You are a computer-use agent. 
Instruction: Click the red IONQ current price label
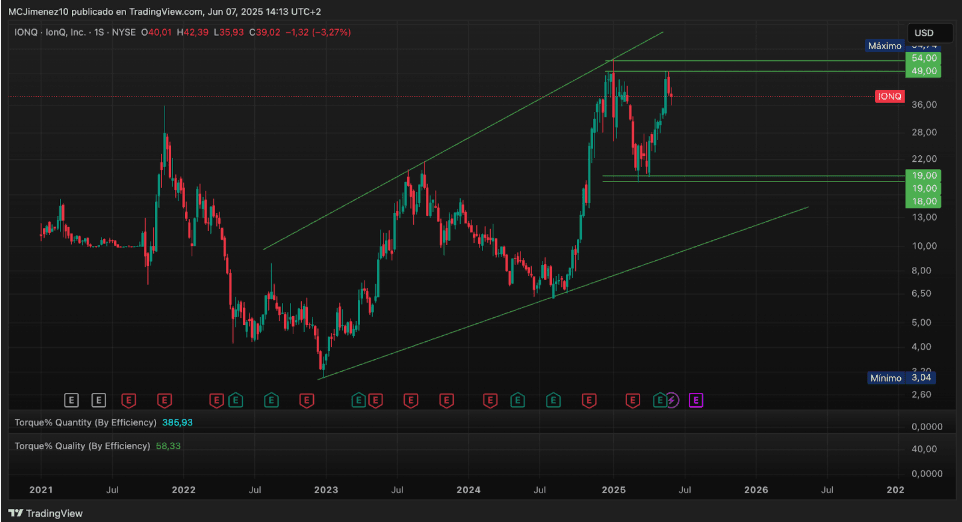coord(889,96)
